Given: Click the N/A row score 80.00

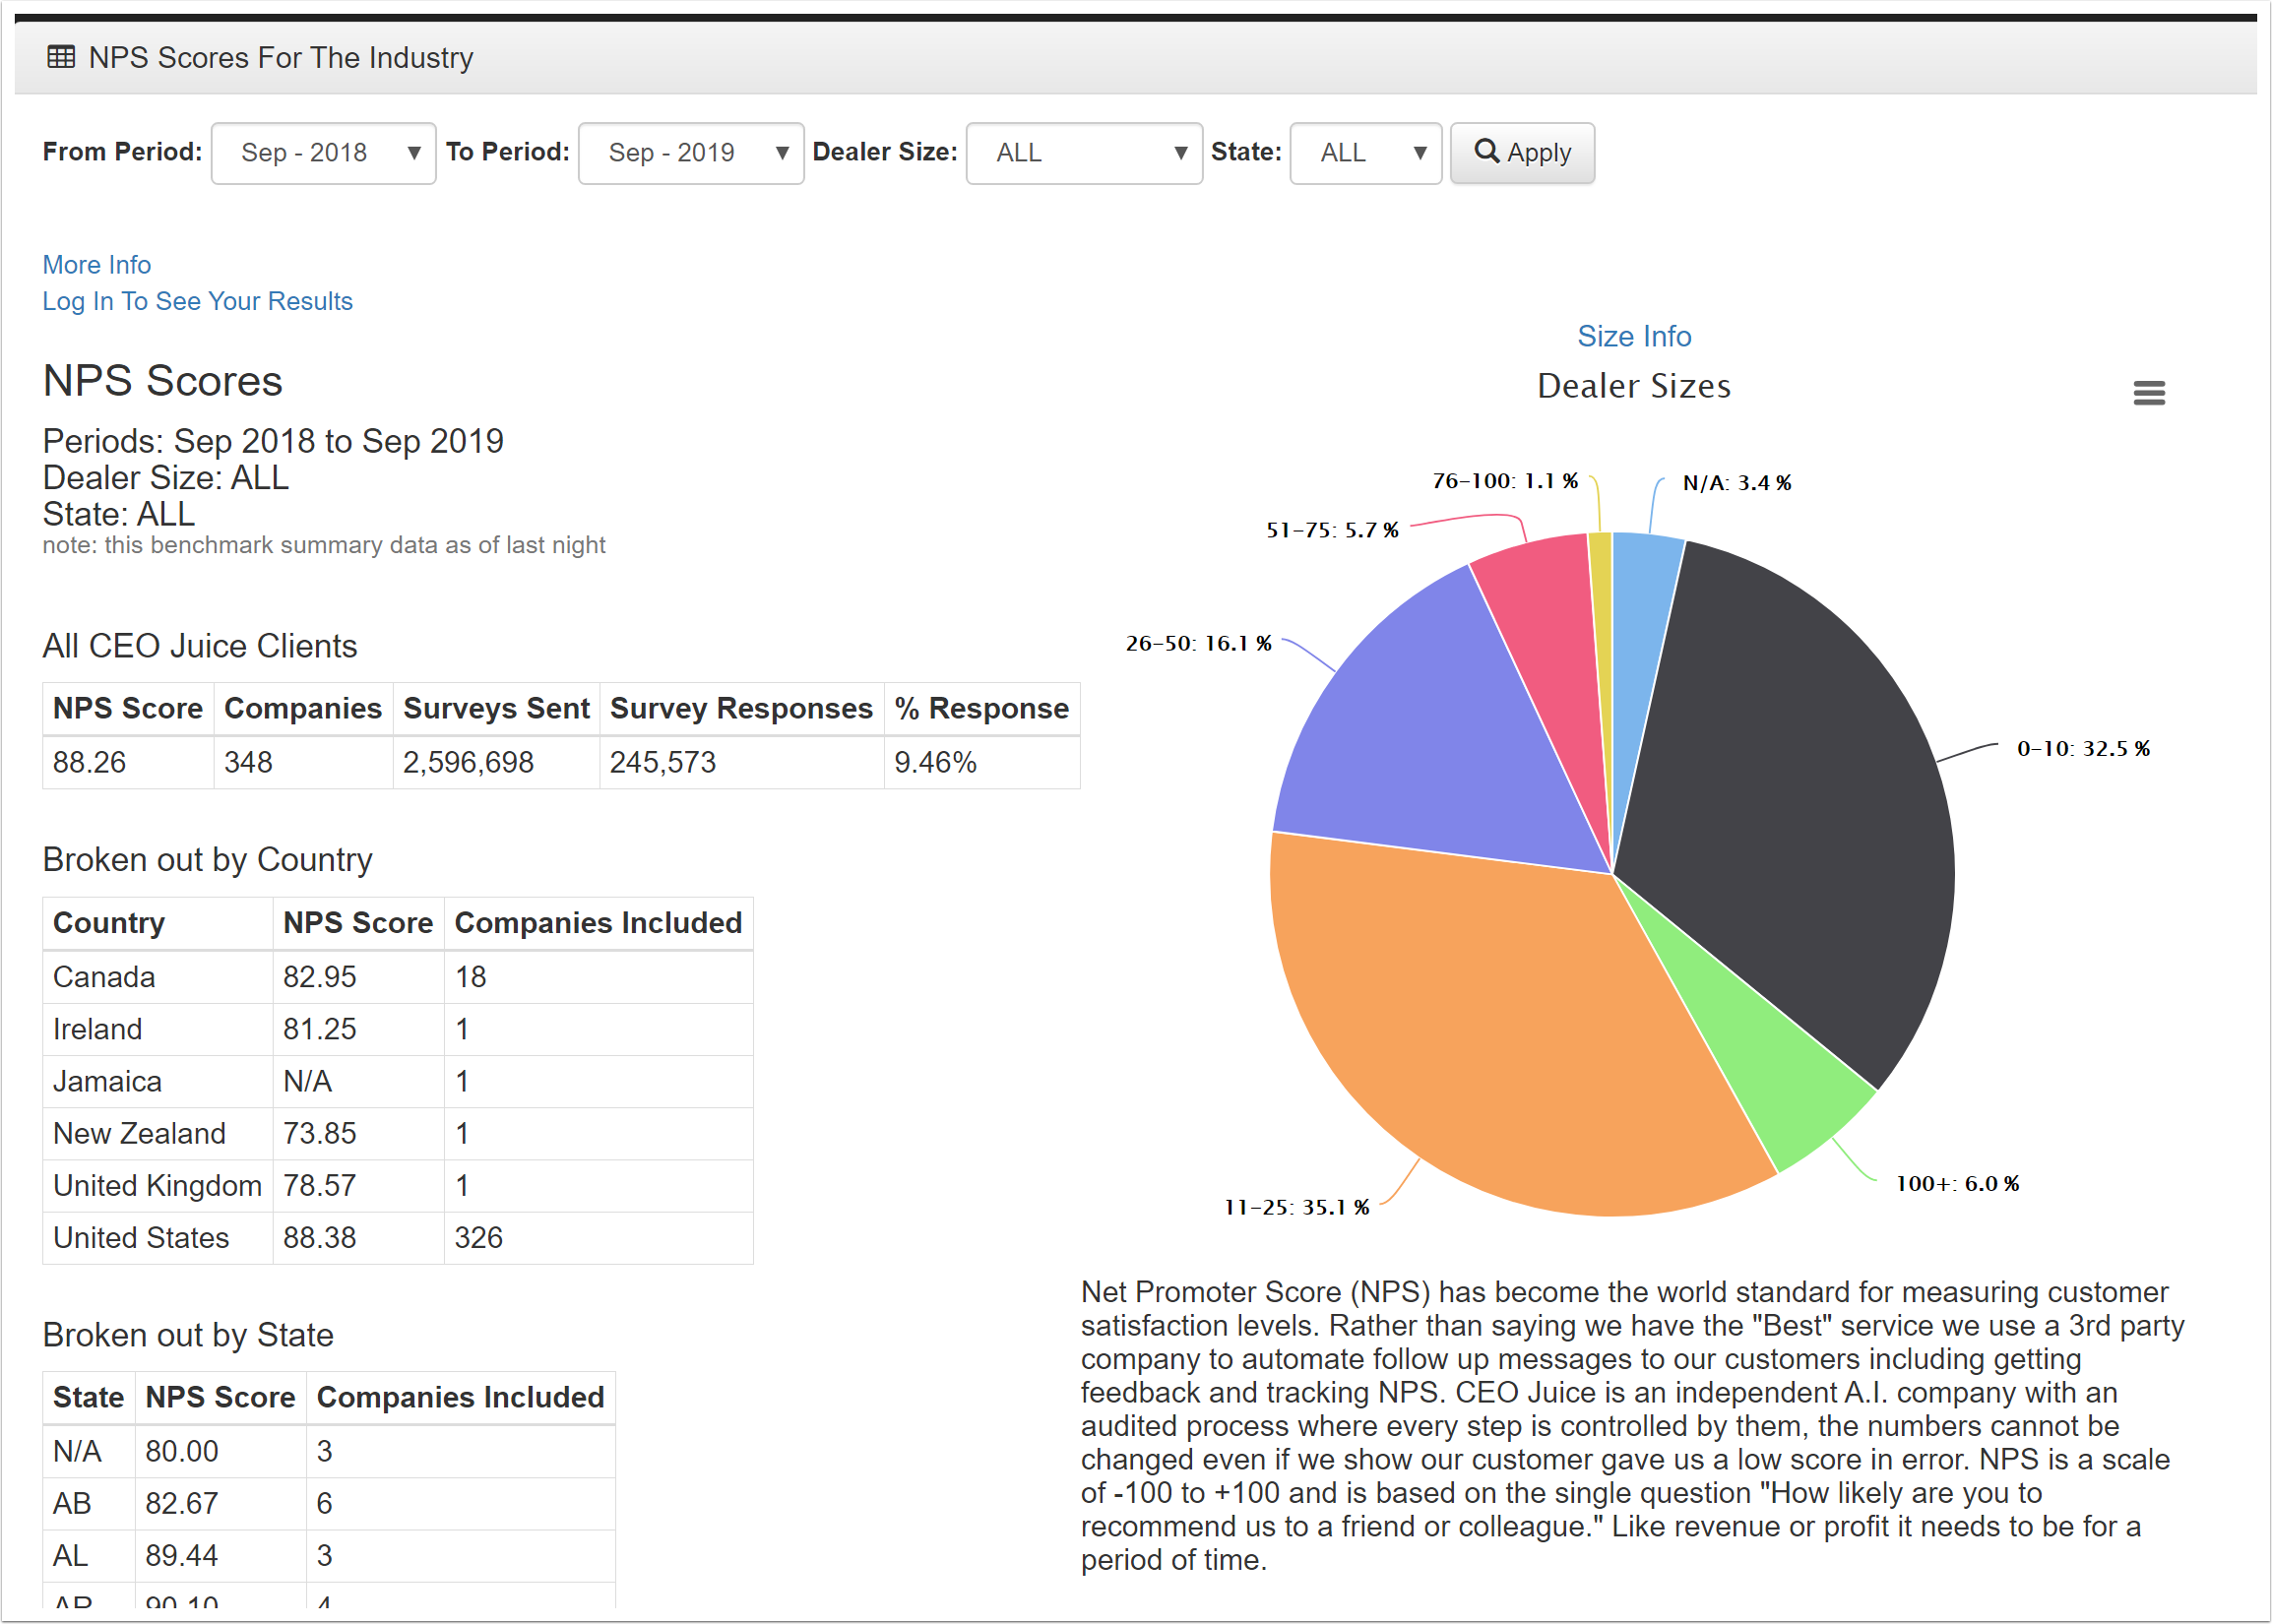Looking at the screenshot, I should coord(181,1451).
